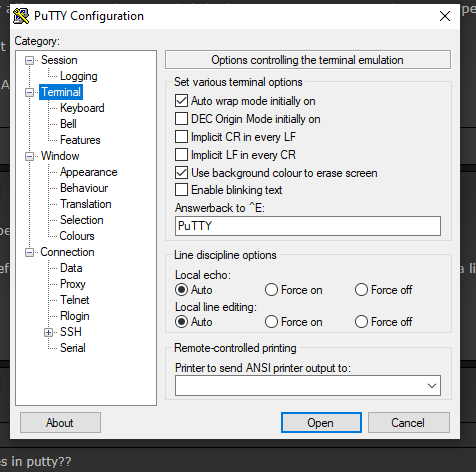The height and width of the screenshot is (472, 476).
Task: Open Keyboard settings category
Action: pos(82,108)
